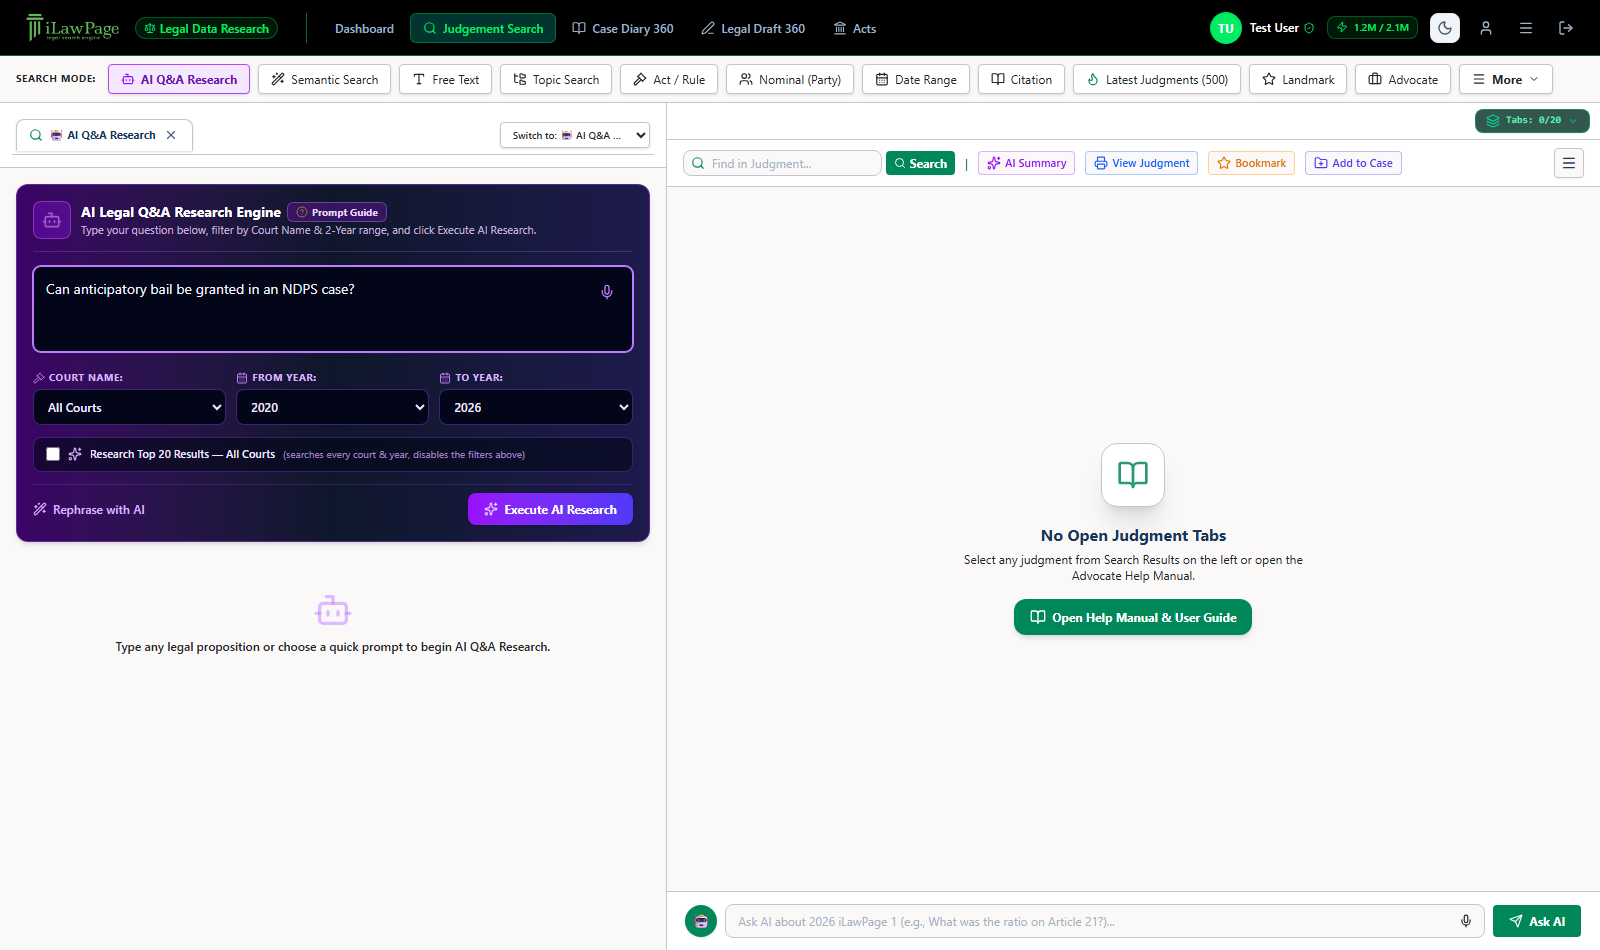Click the Ask AI question input field
1600x950 pixels.
pos(1105,921)
